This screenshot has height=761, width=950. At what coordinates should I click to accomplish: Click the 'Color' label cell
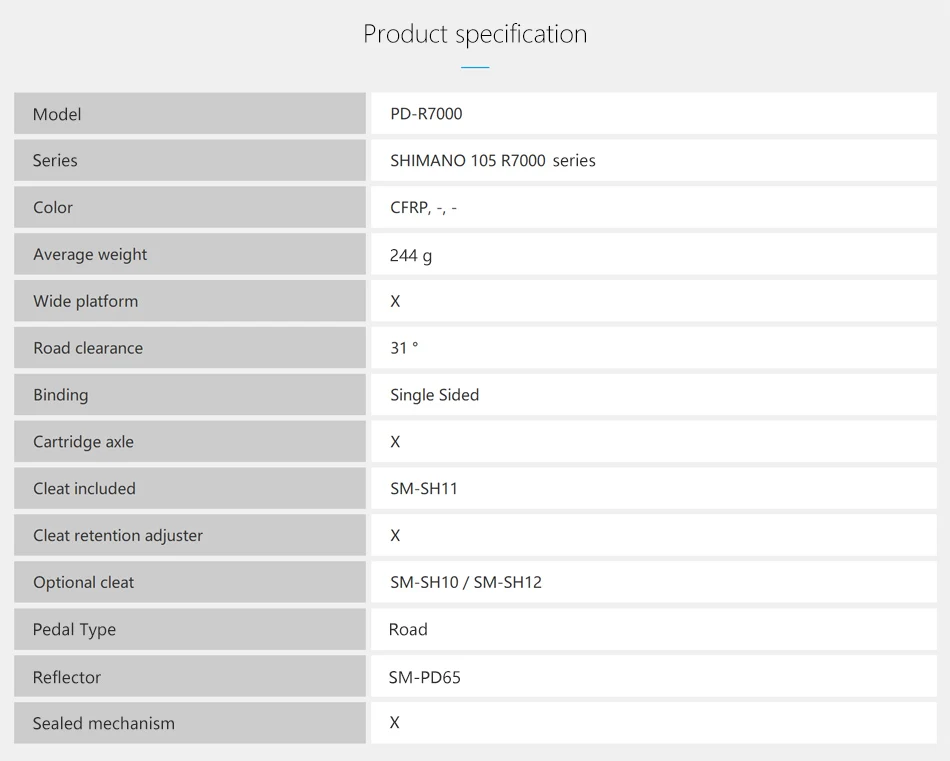pyautogui.click(x=190, y=207)
